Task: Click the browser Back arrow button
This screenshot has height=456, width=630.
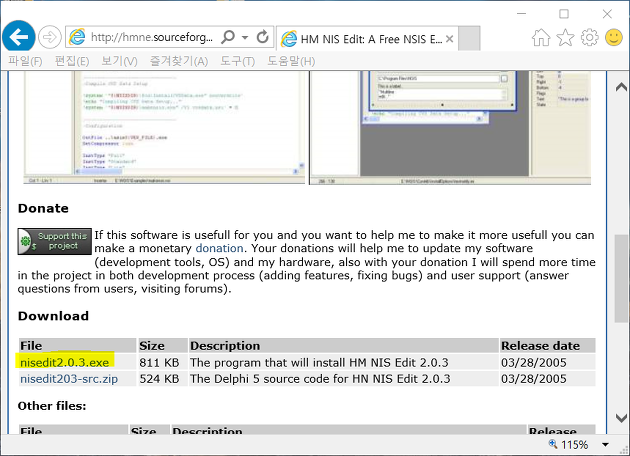Action: pyautogui.click(x=18, y=37)
